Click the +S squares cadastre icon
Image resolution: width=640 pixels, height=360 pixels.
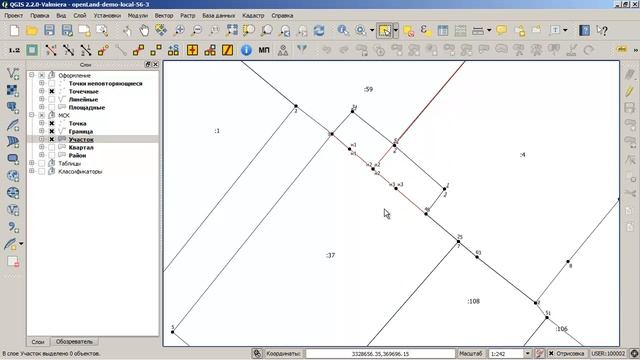click(173, 50)
